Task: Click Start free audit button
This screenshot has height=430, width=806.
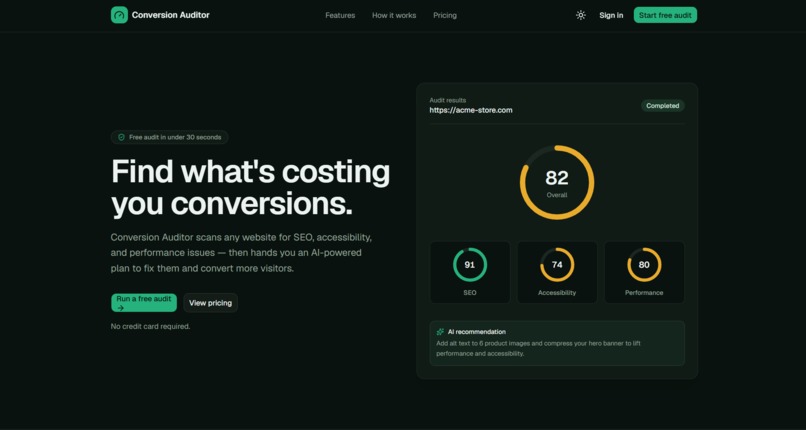Action: (665, 15)
